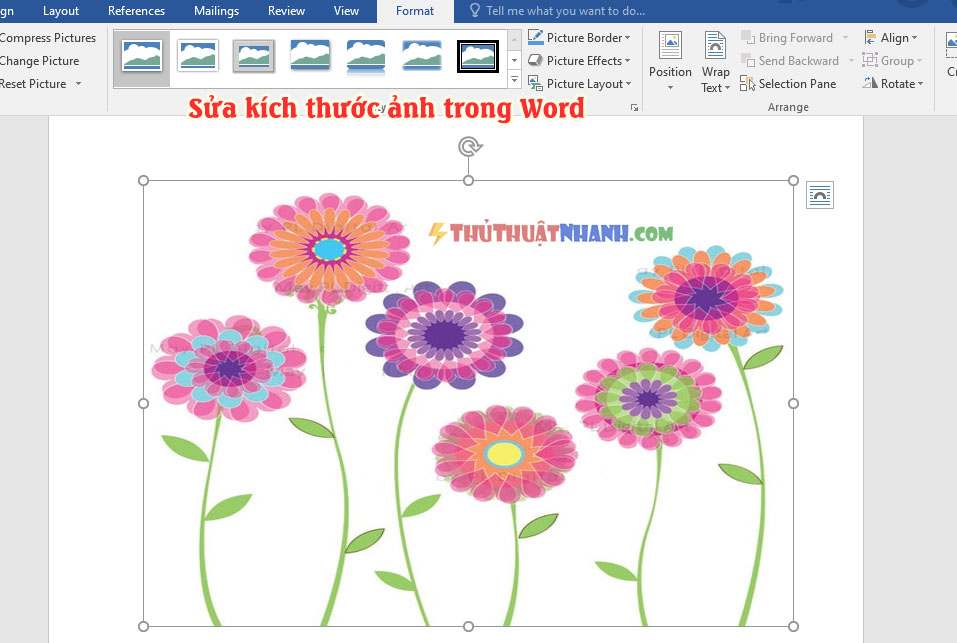957x643 pixels.
Task: Apply the black double-frame picture style
Action: (x=478, y=56)
